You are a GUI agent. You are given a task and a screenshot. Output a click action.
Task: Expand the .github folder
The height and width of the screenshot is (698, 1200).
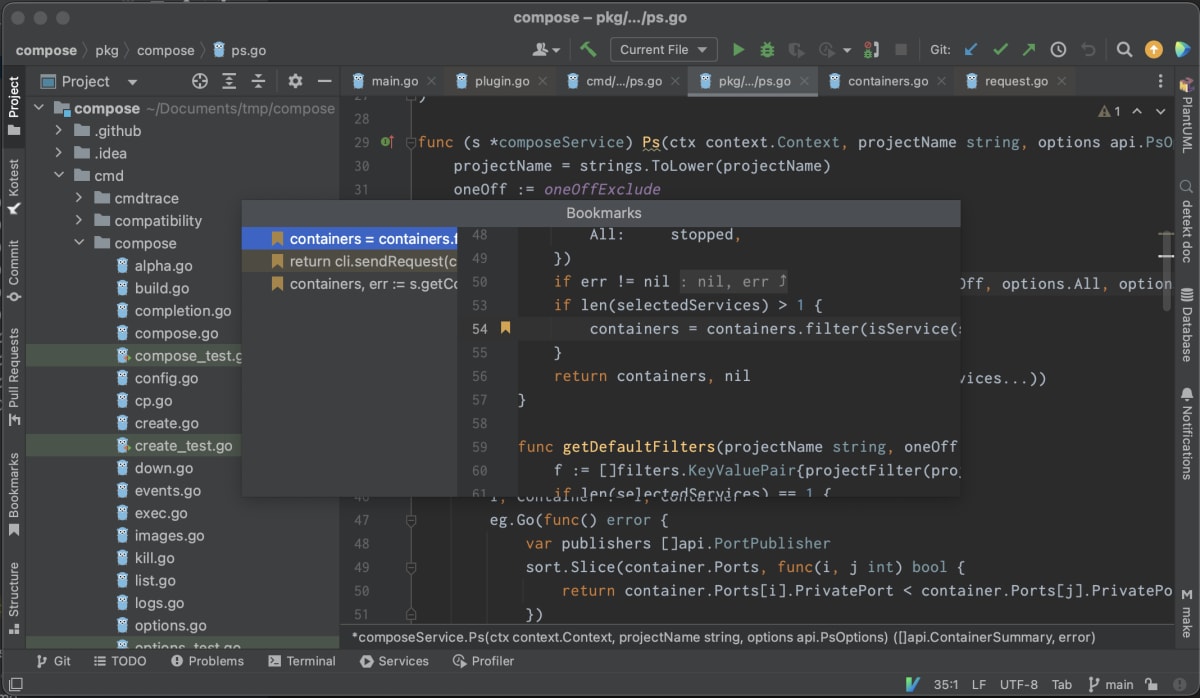pyautogui.click(x=59, y=131)
